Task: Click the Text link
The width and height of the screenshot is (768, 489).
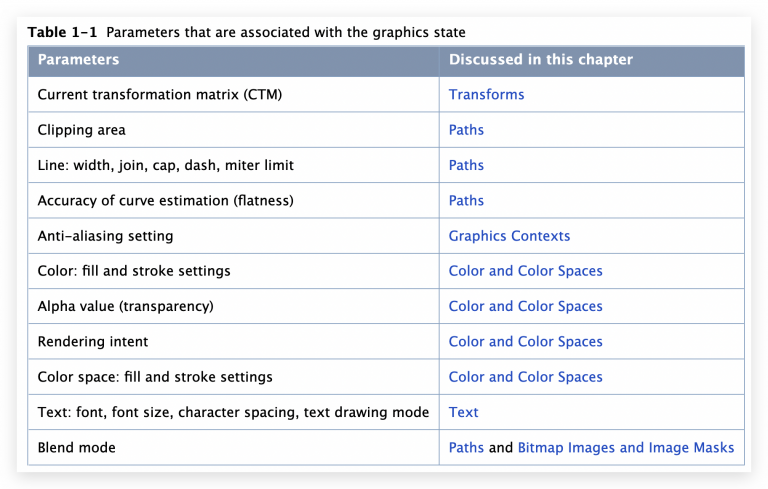Action: pos(463,412)
